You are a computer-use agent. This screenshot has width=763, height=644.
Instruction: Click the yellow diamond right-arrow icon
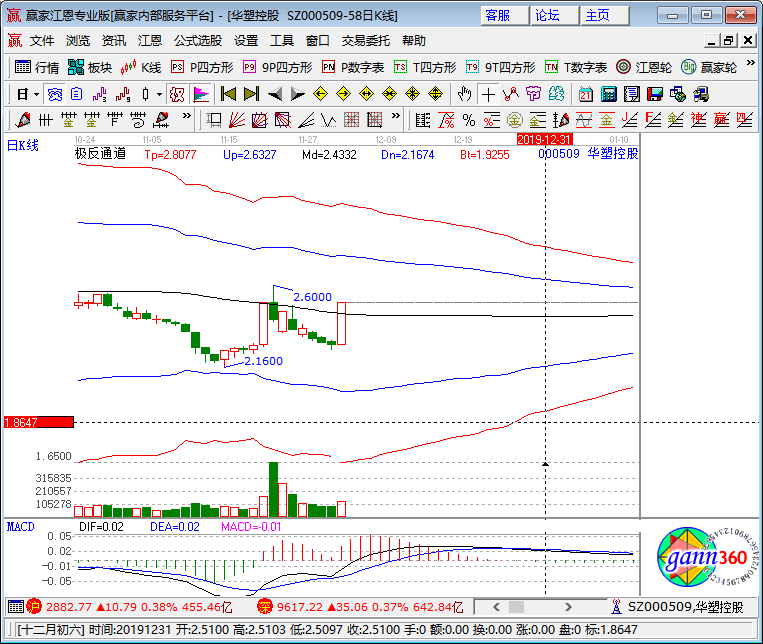pos(344,94)
